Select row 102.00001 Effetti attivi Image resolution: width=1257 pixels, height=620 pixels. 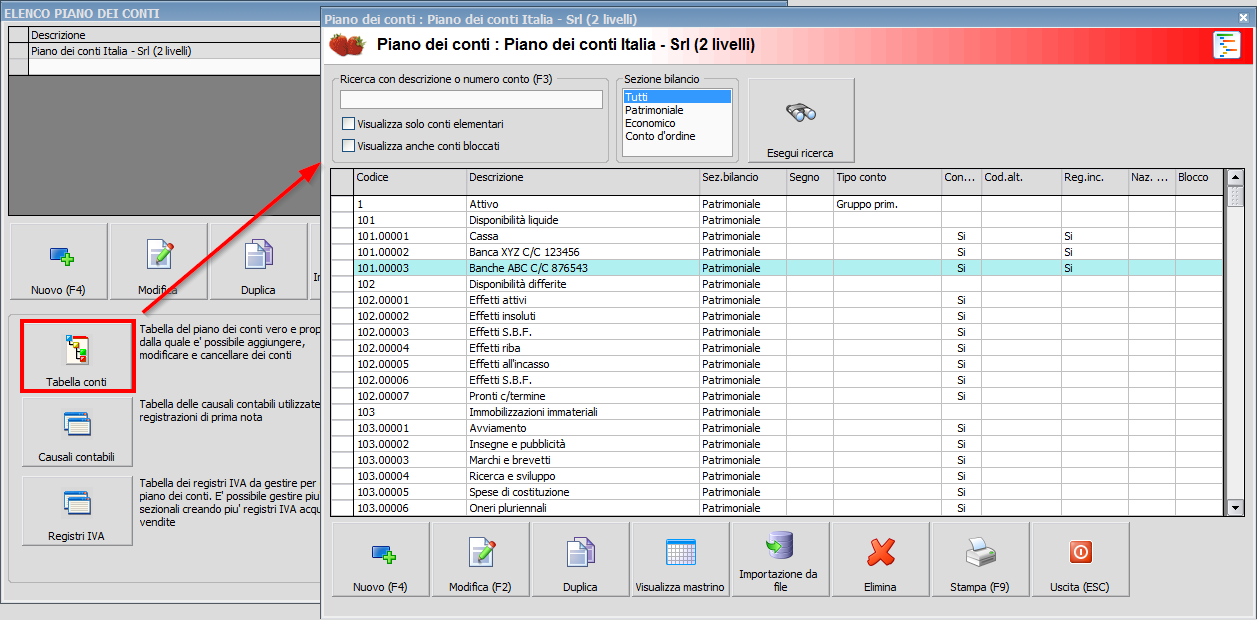coord(778,300)
